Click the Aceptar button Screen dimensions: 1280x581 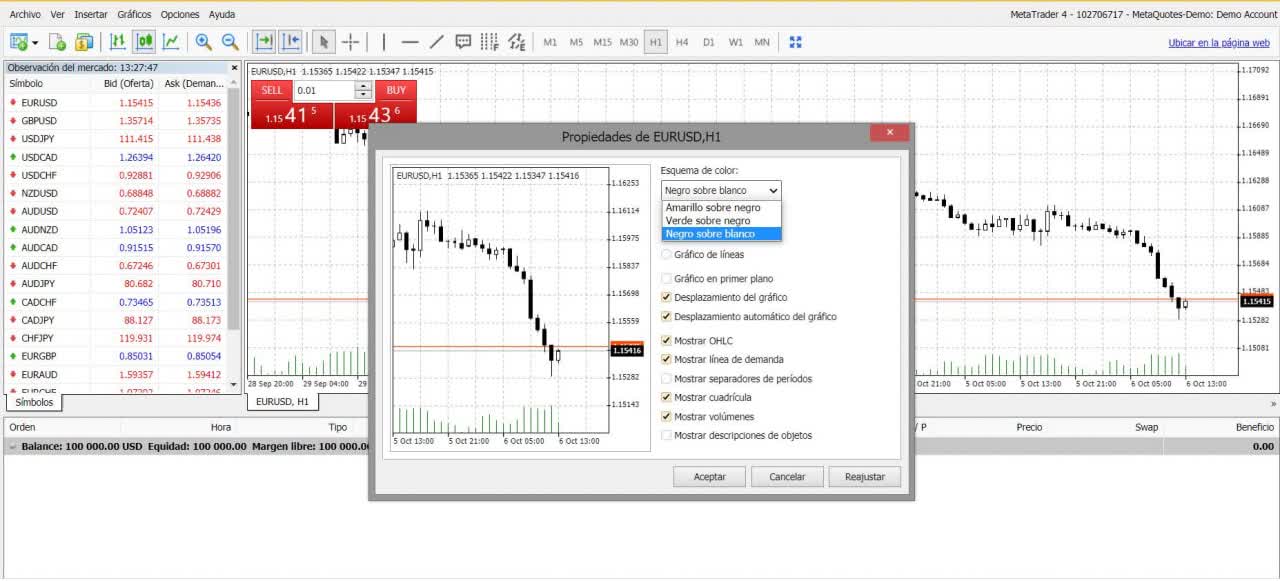click(x=710, y=477)
